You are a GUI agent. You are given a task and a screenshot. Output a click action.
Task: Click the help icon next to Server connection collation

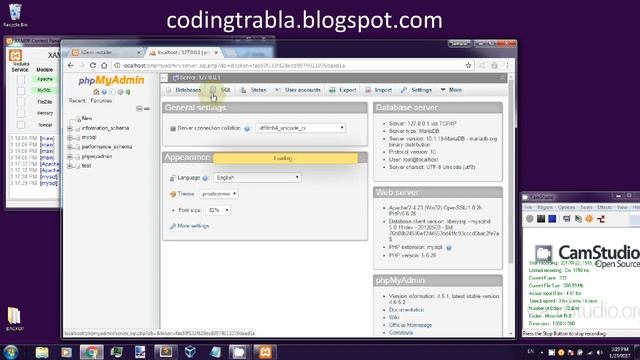pos(247,129)
